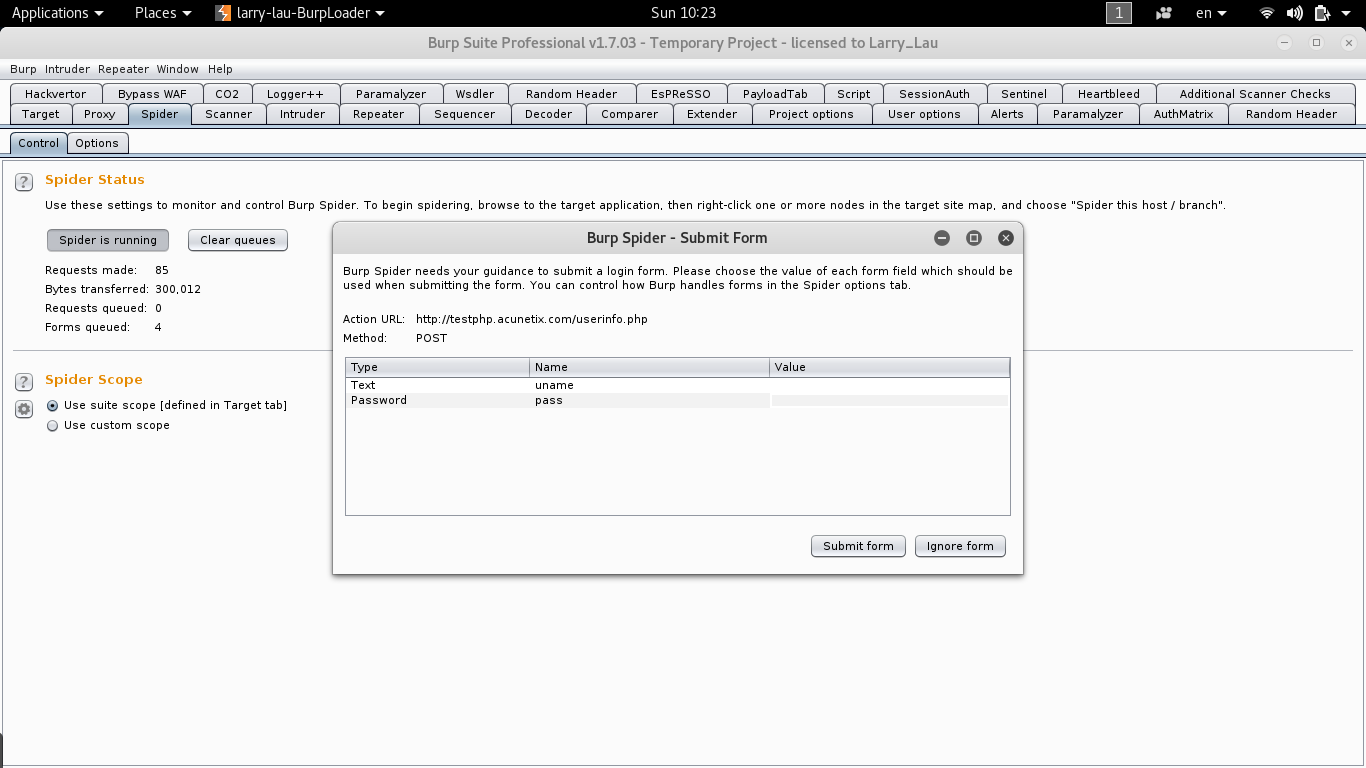Open the Comparer tab

click(630, 114)
